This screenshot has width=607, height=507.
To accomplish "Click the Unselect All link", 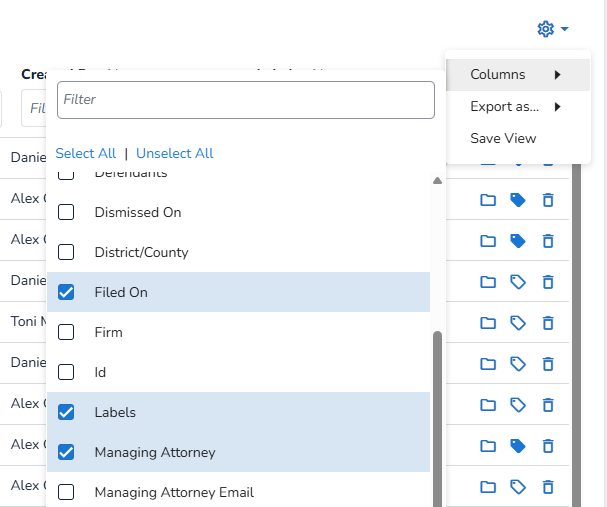I will point(175,153).
